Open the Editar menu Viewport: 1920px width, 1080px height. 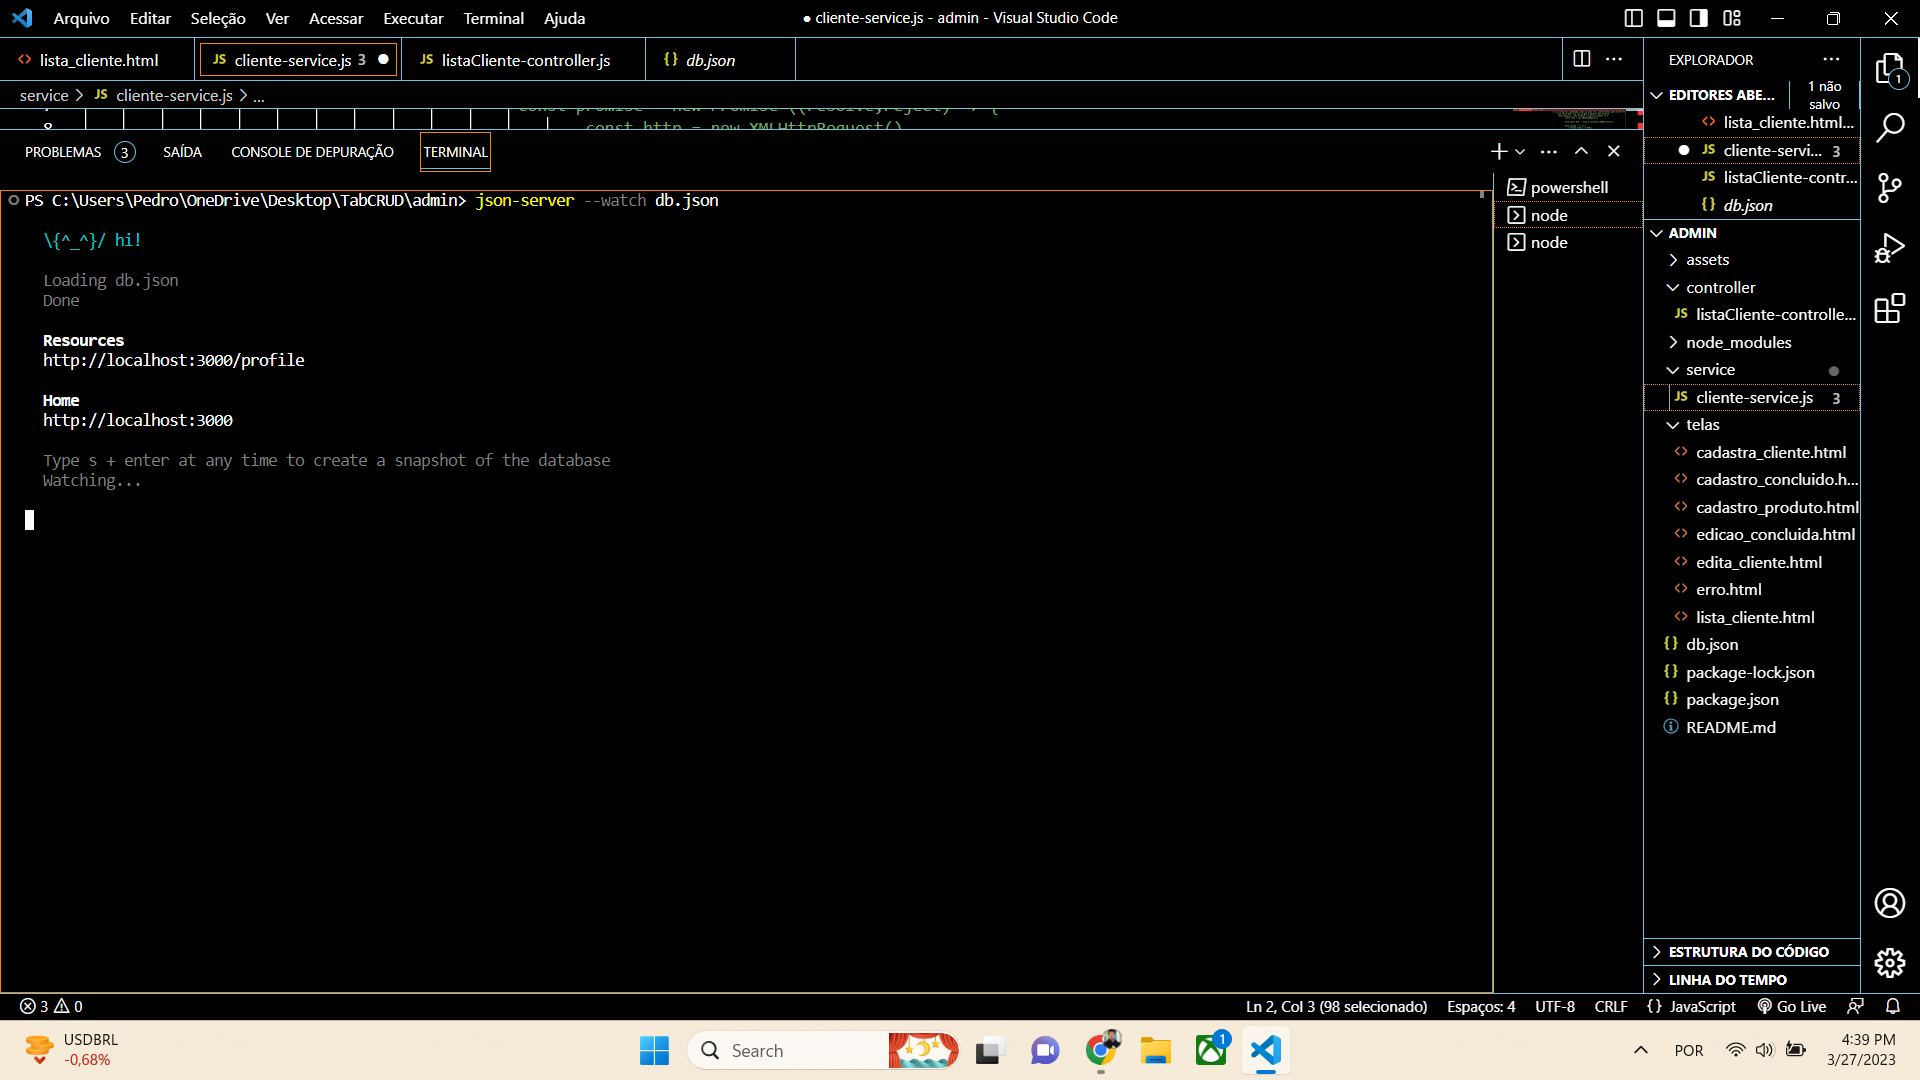tap(150, 18)
